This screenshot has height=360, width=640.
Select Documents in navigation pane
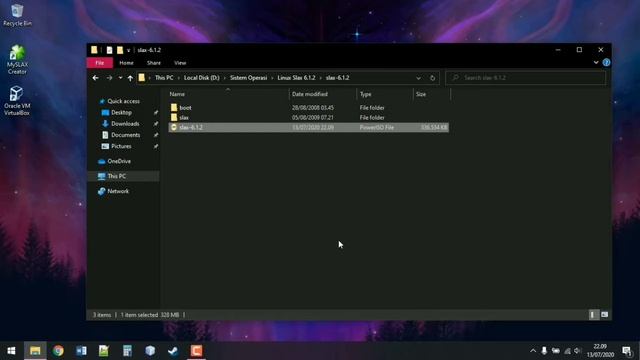click(125, 135)
